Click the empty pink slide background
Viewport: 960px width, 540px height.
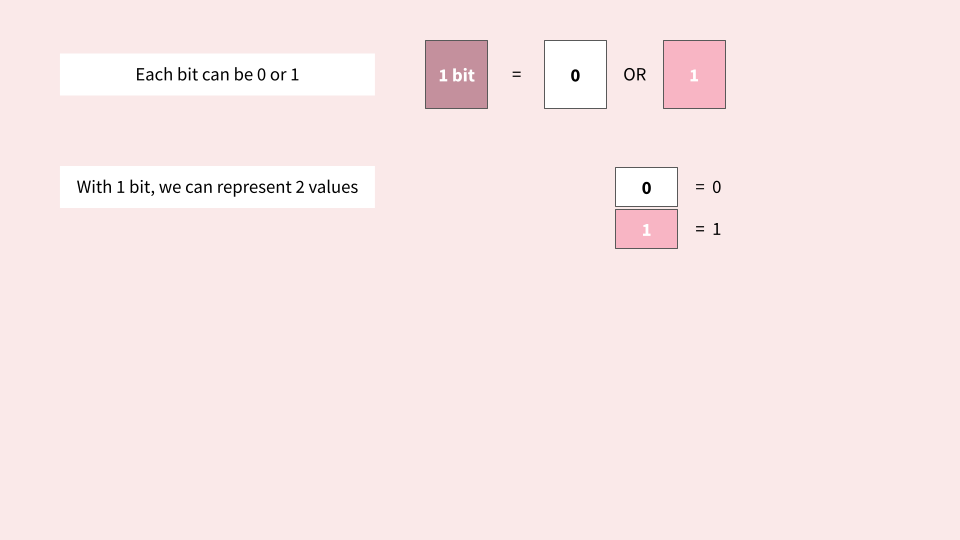[x=480, y=392]
